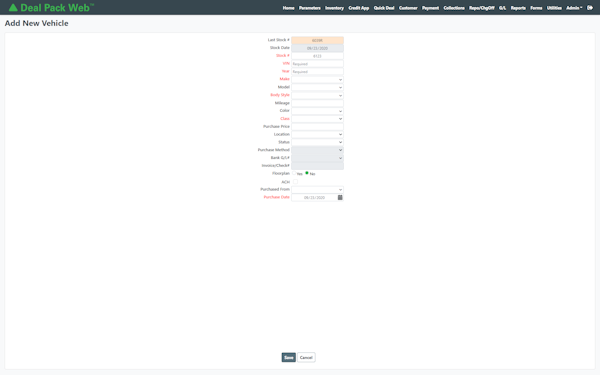Image resolution: width=600 pixels, height=375 pixels.
Task: Open the Purchased From dropdown
Action: (317, 190)
